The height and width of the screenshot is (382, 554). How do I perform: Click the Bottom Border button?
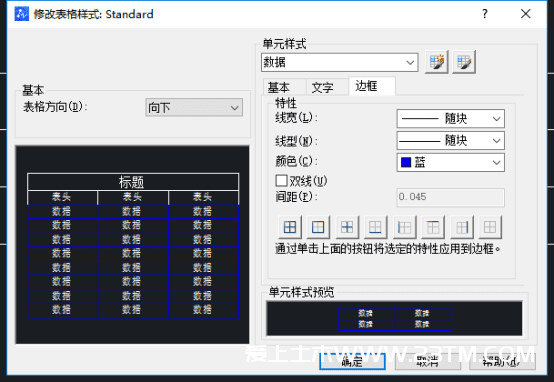[x=375, y=227]
